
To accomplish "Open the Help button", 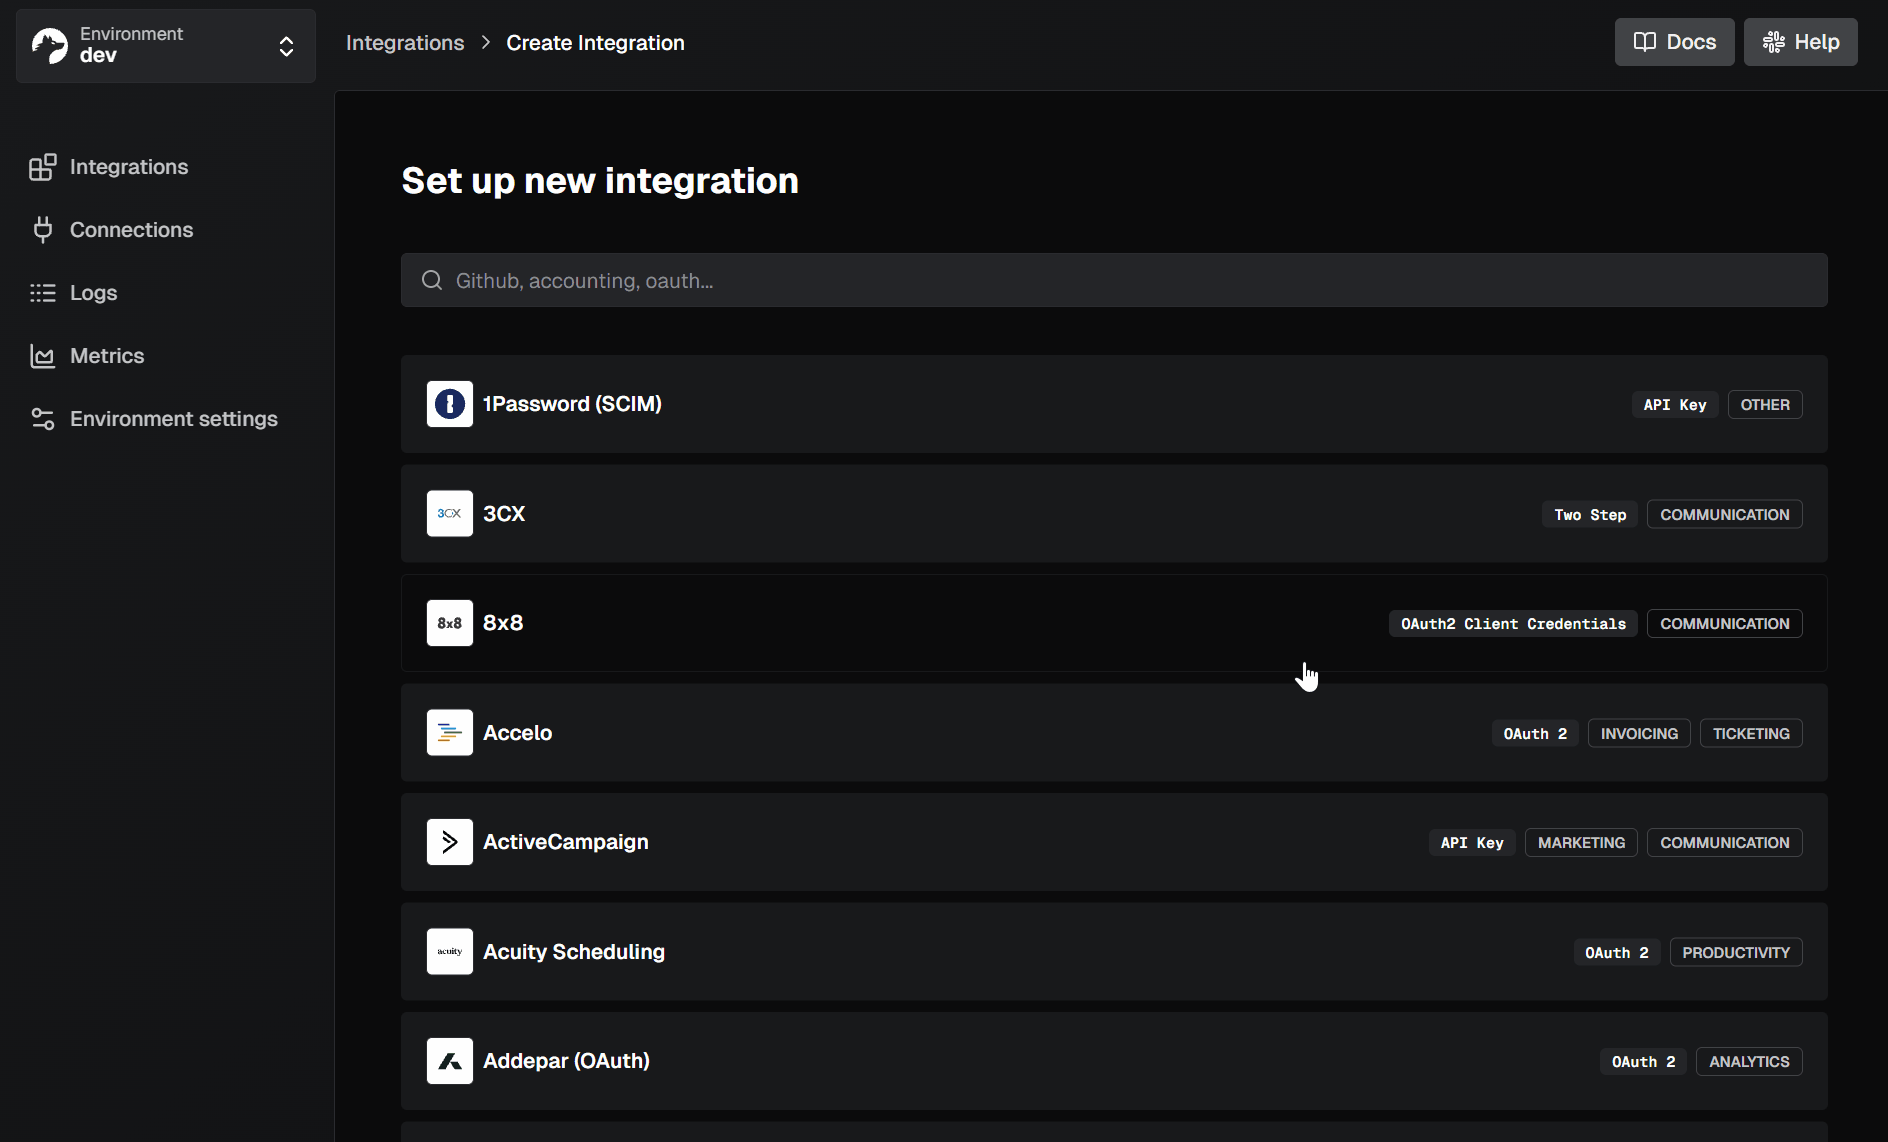I will 1800,42.
